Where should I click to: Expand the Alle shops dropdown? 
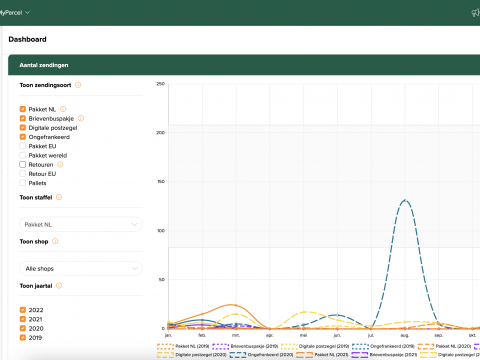tap(81, 268)
